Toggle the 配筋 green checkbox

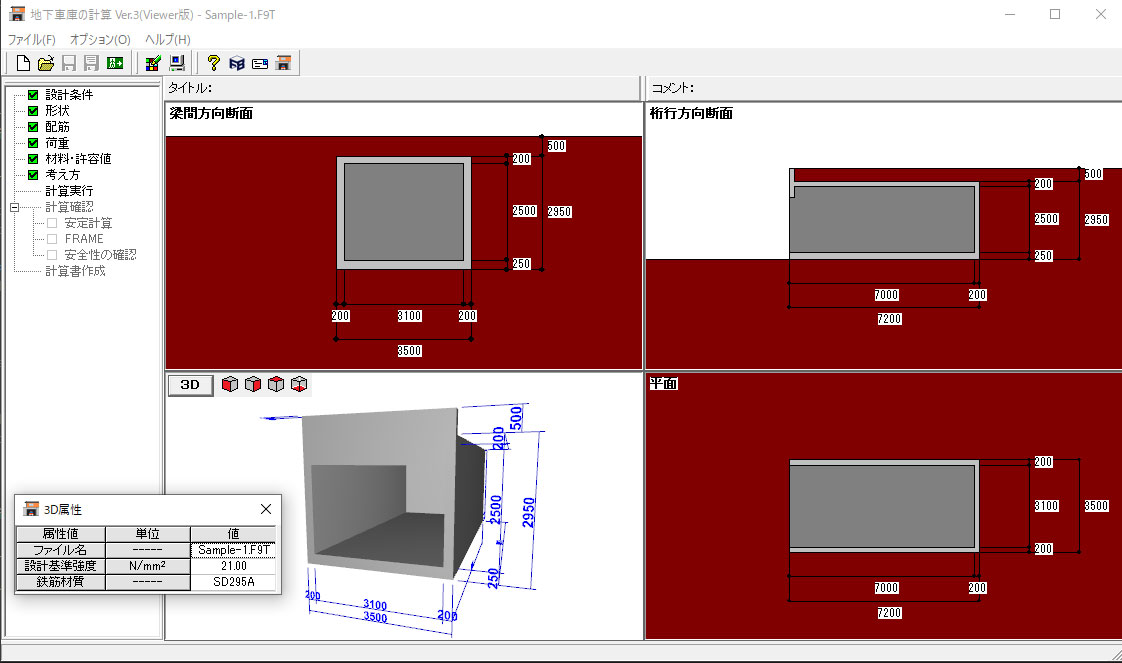33,127
